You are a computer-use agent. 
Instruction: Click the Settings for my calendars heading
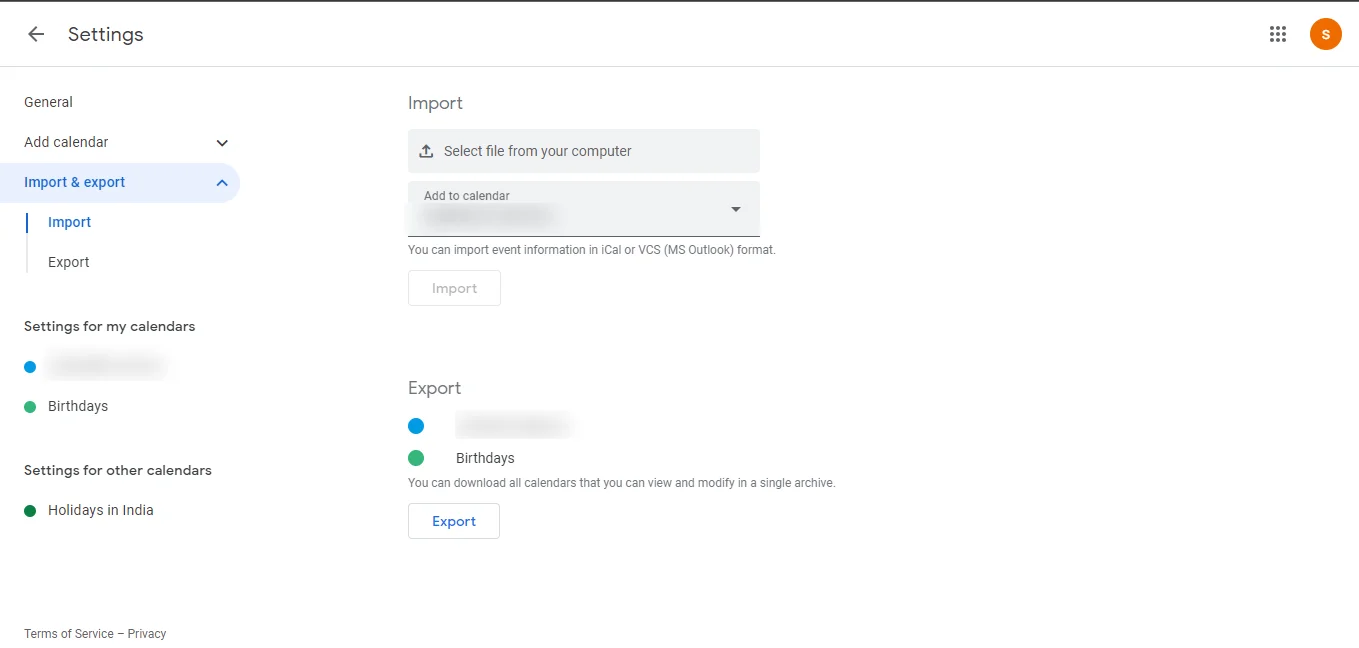pyautogui.click(x=110, y=326)
